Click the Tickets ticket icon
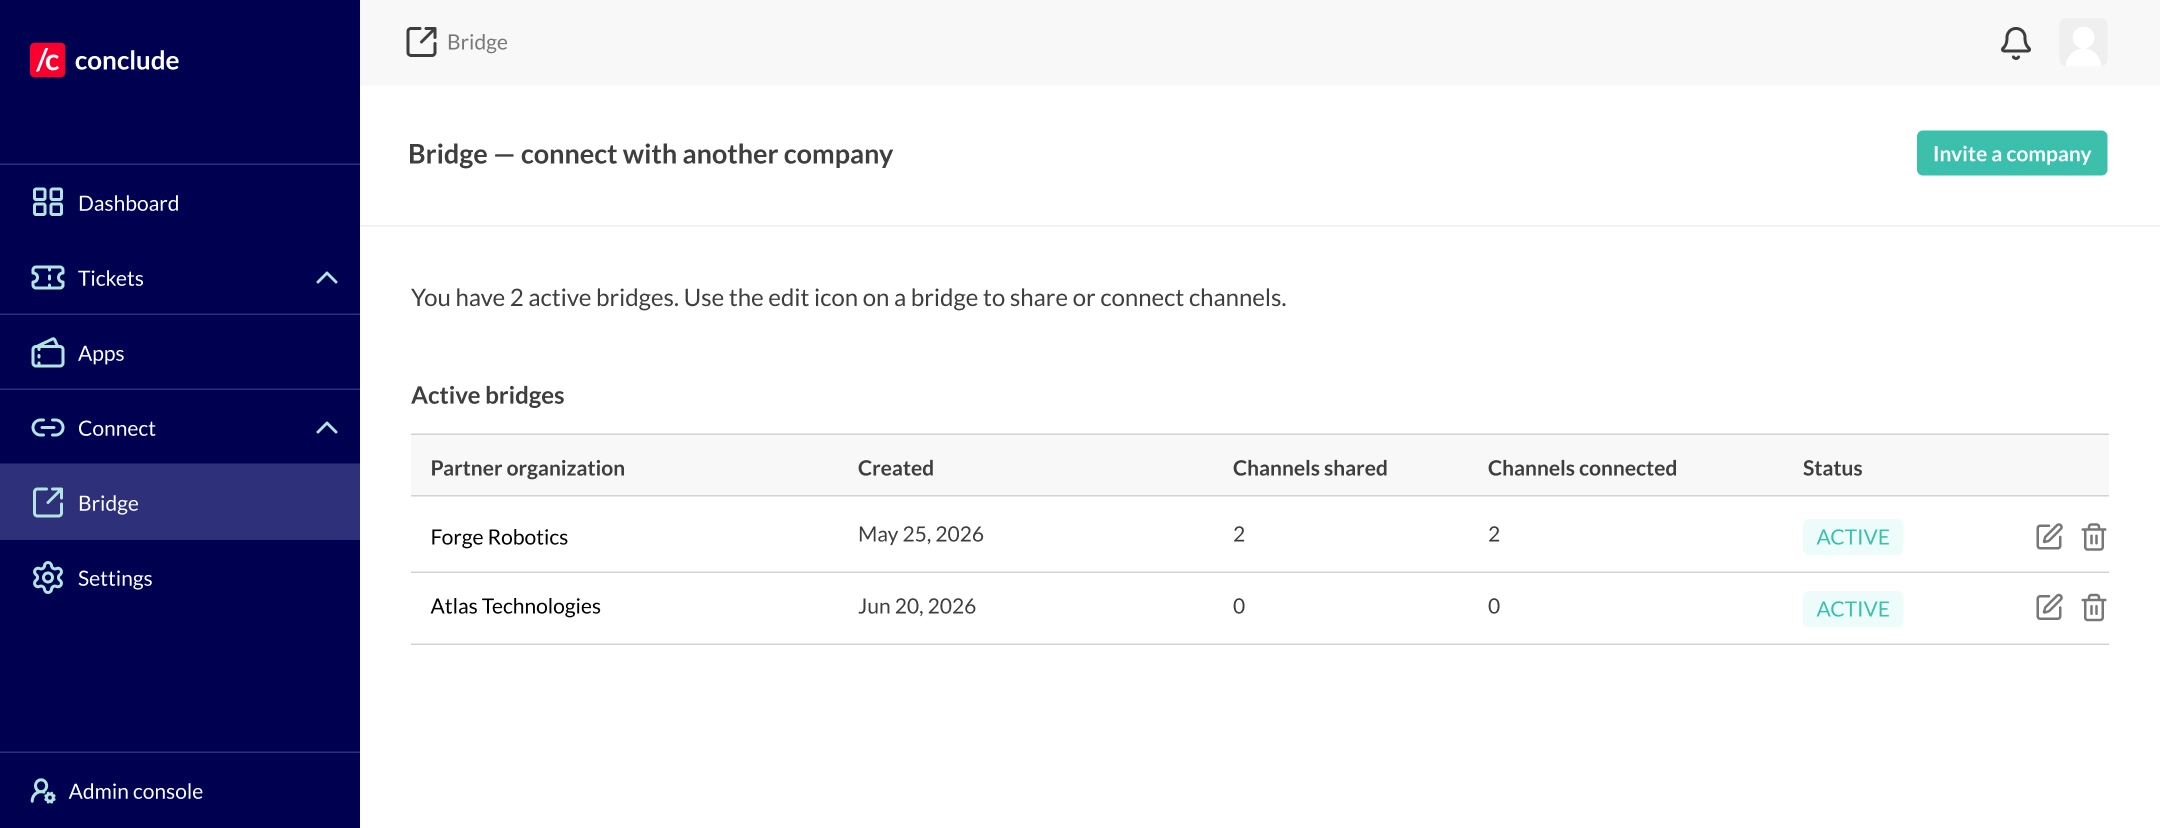The width and height of the screenshot is (2160, 828). coord(47,277)
